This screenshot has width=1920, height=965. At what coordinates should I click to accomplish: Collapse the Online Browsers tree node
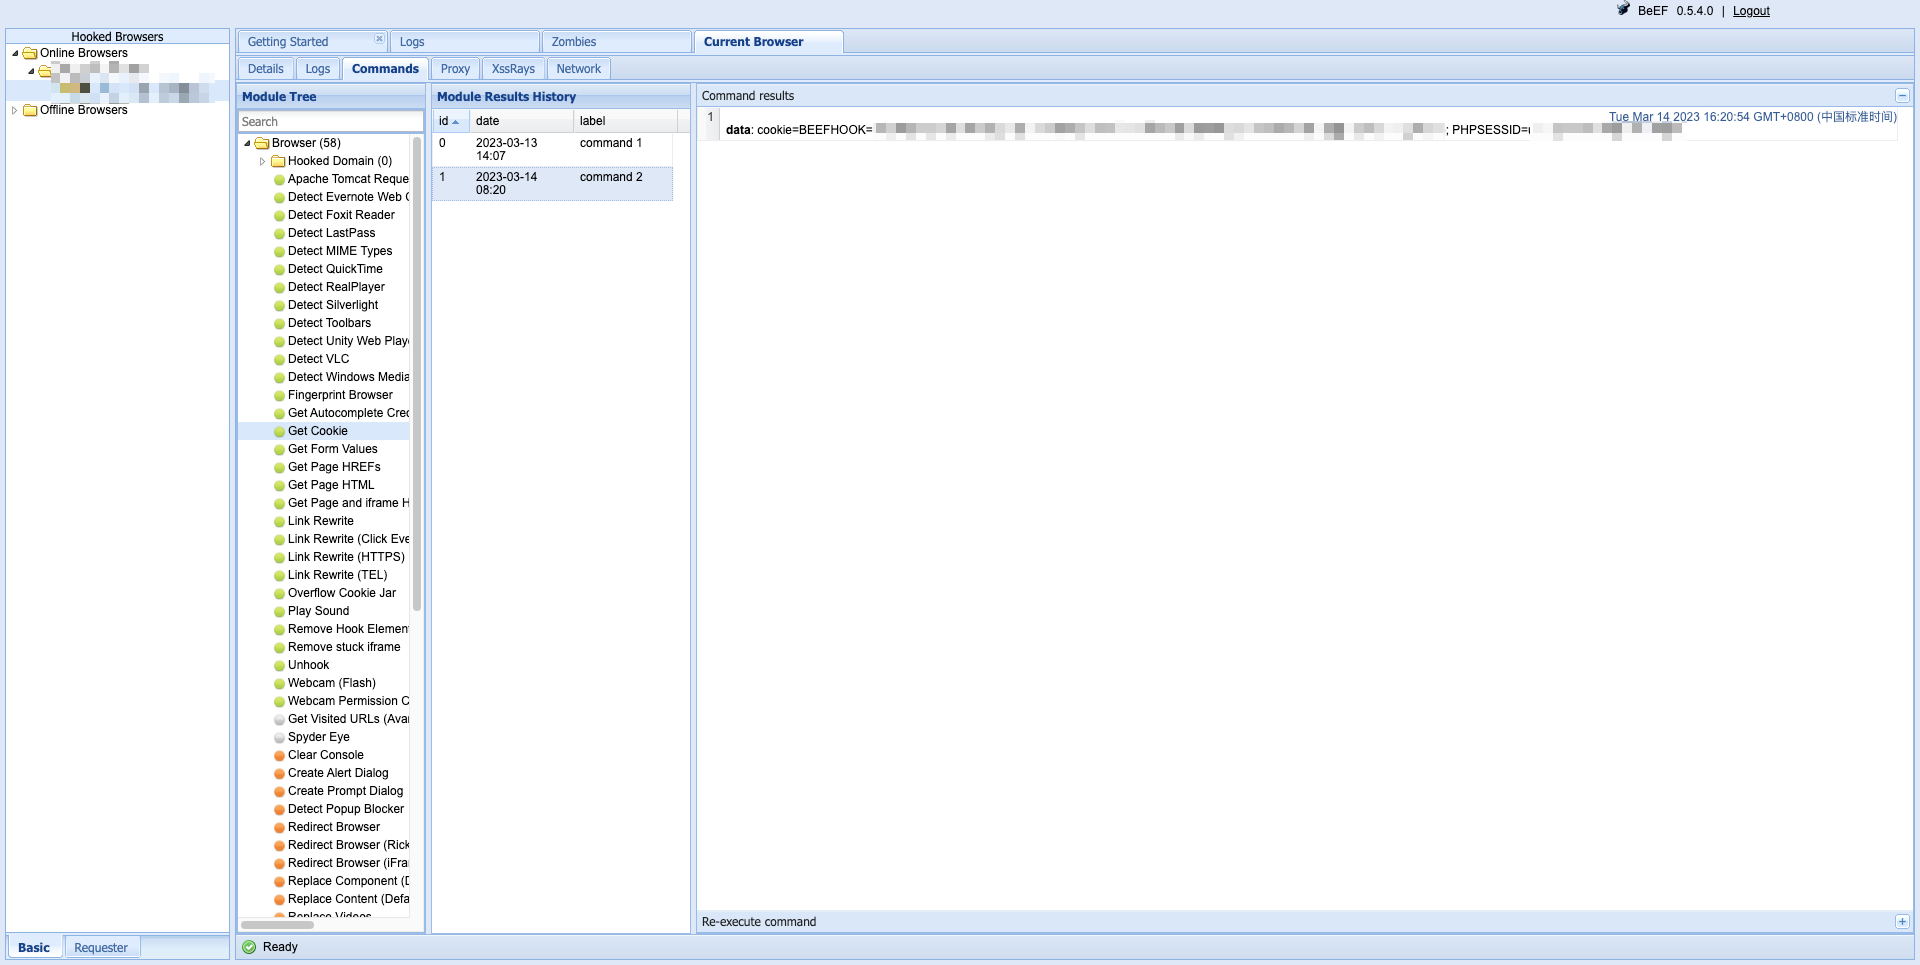15,53
